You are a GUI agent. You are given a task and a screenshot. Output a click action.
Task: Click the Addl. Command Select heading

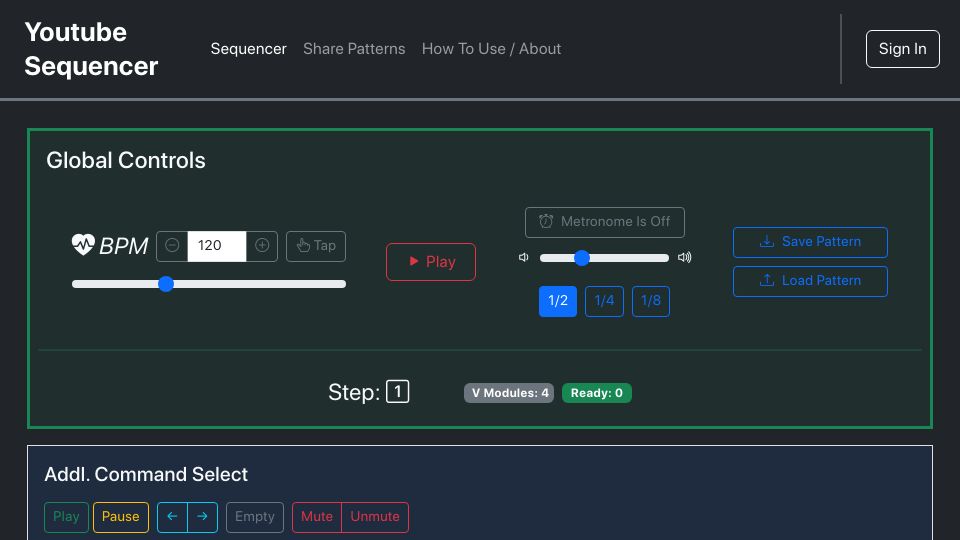tap(146, 474)
